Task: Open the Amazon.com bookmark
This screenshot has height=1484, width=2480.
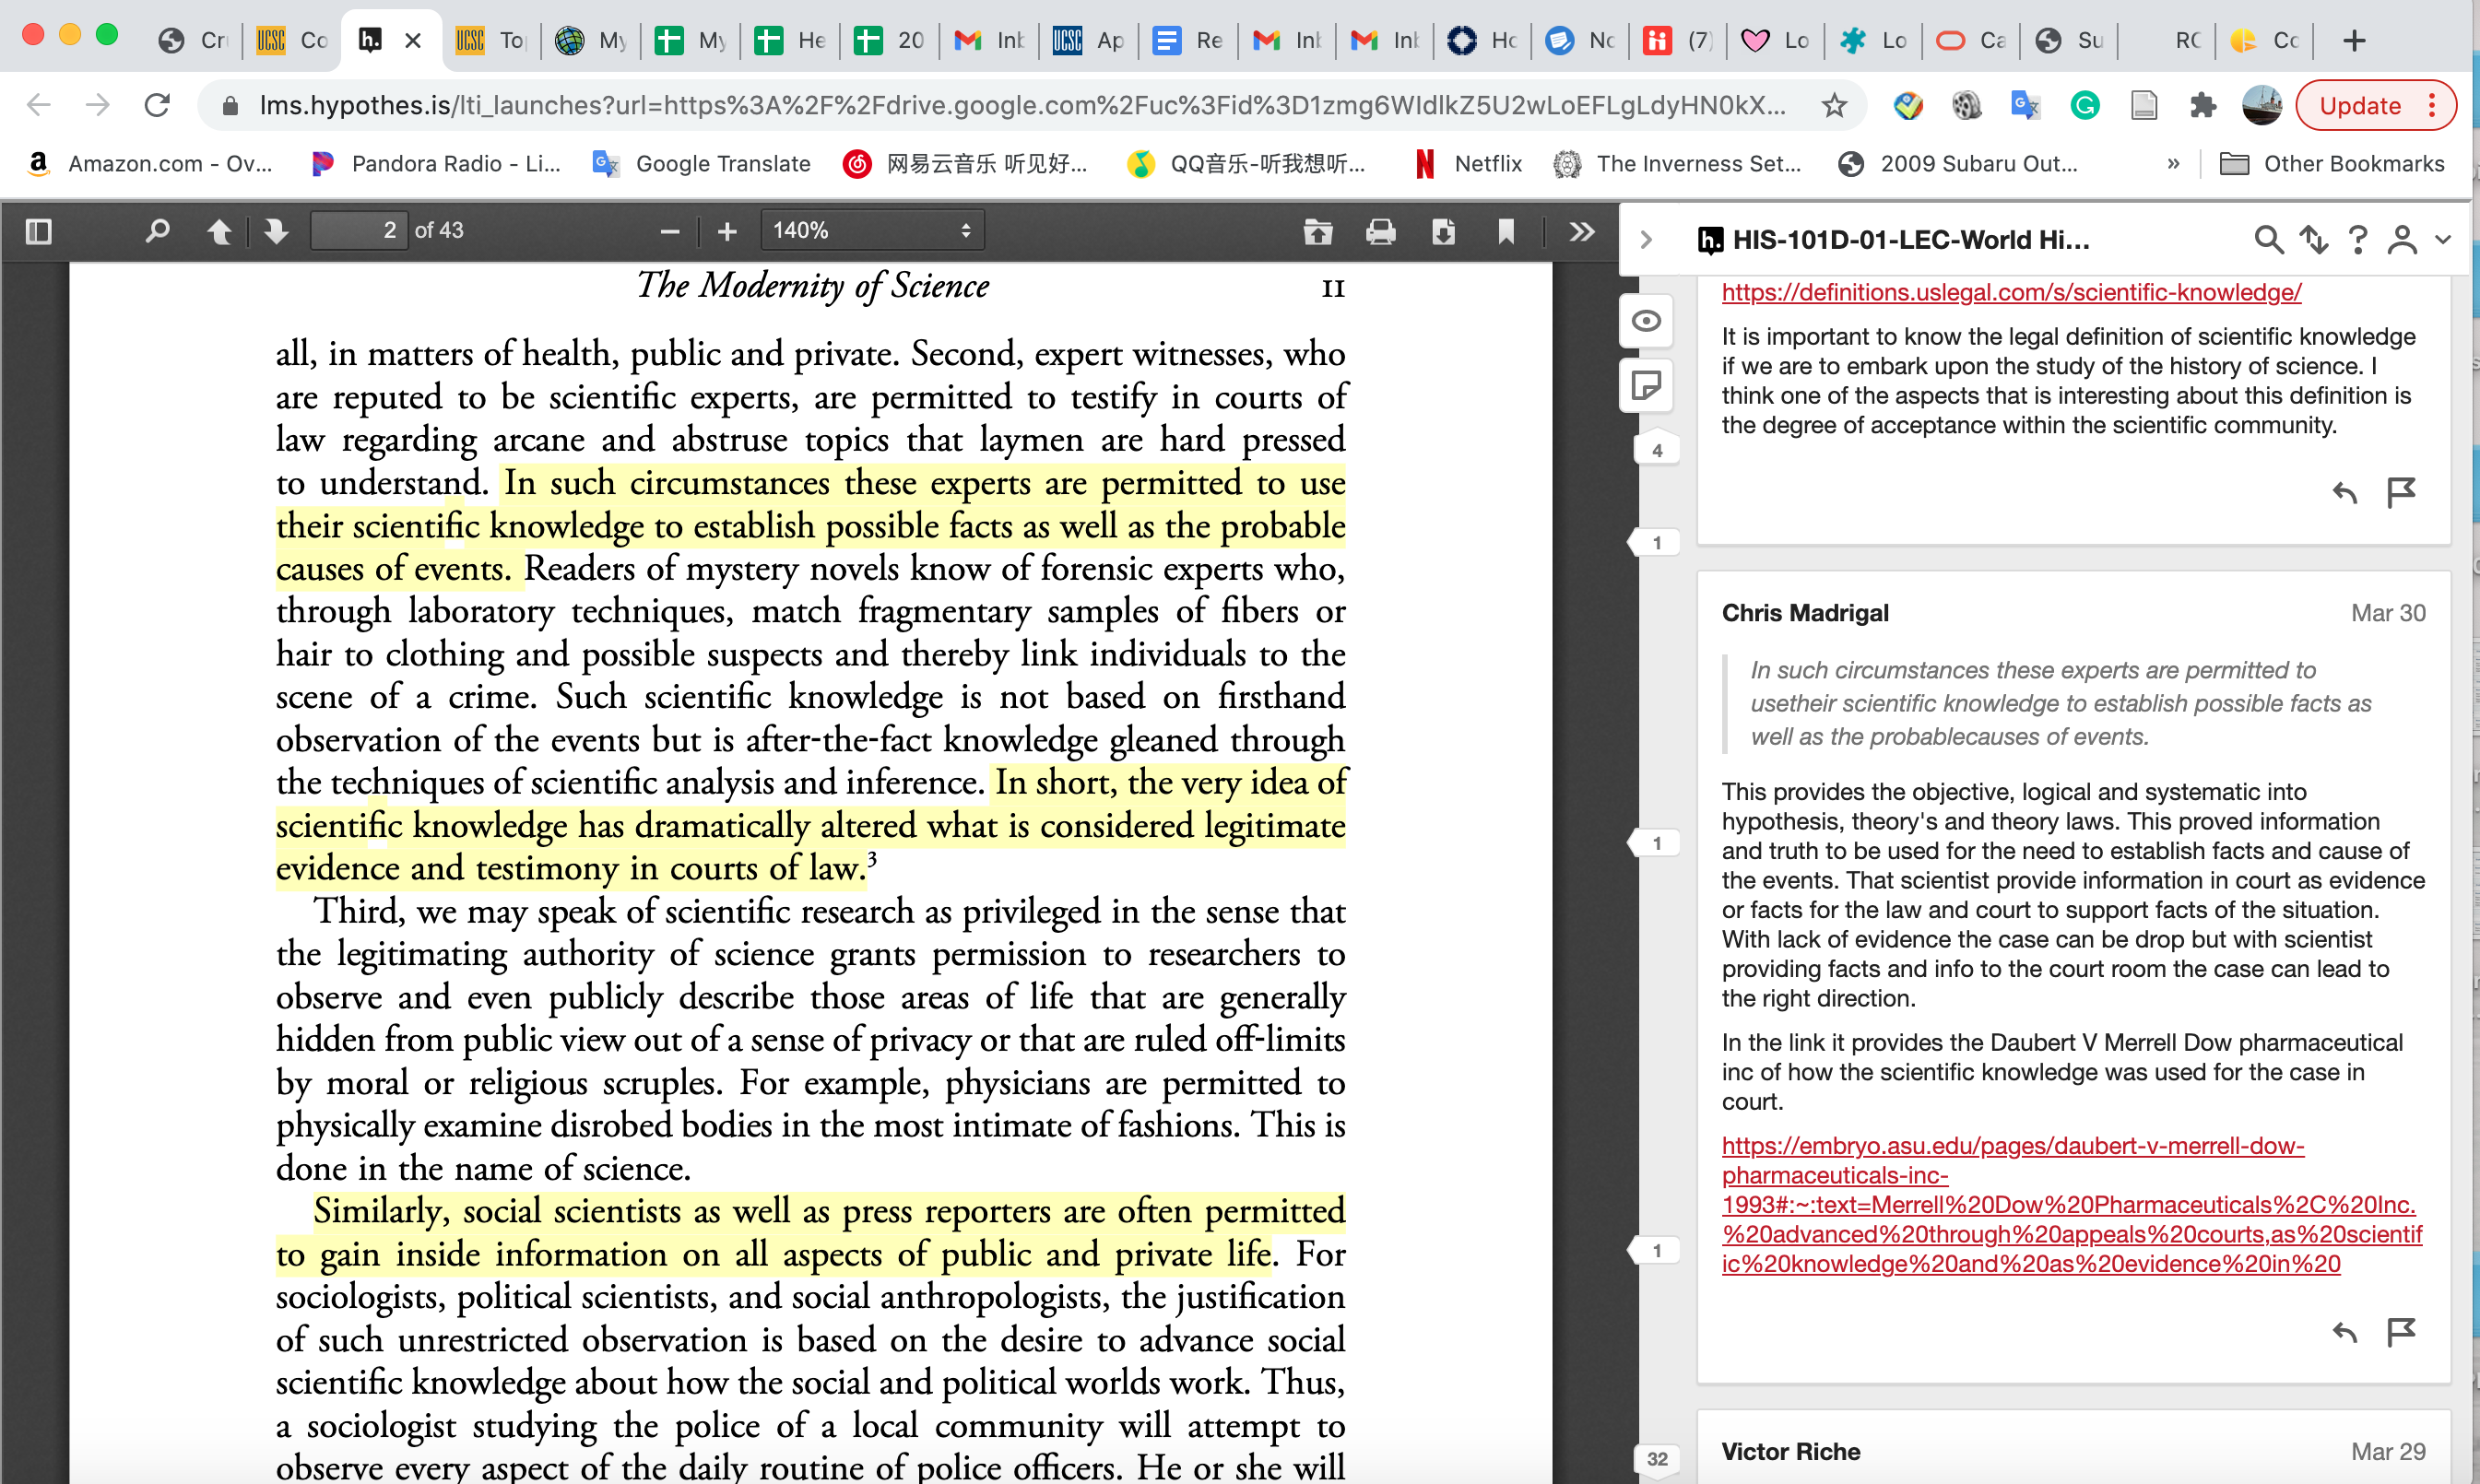Action: (x=150, y=164)
